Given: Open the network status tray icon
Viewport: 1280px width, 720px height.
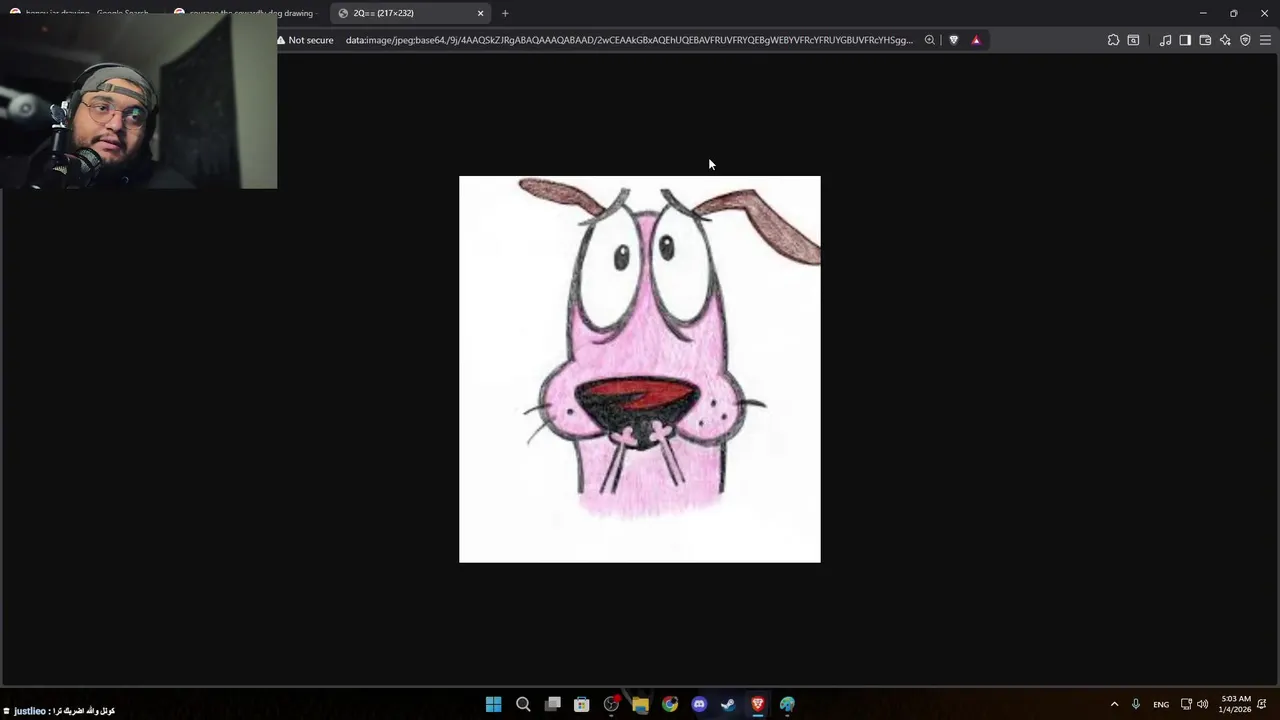Looking at the screenshot, I should [1186, 704].
